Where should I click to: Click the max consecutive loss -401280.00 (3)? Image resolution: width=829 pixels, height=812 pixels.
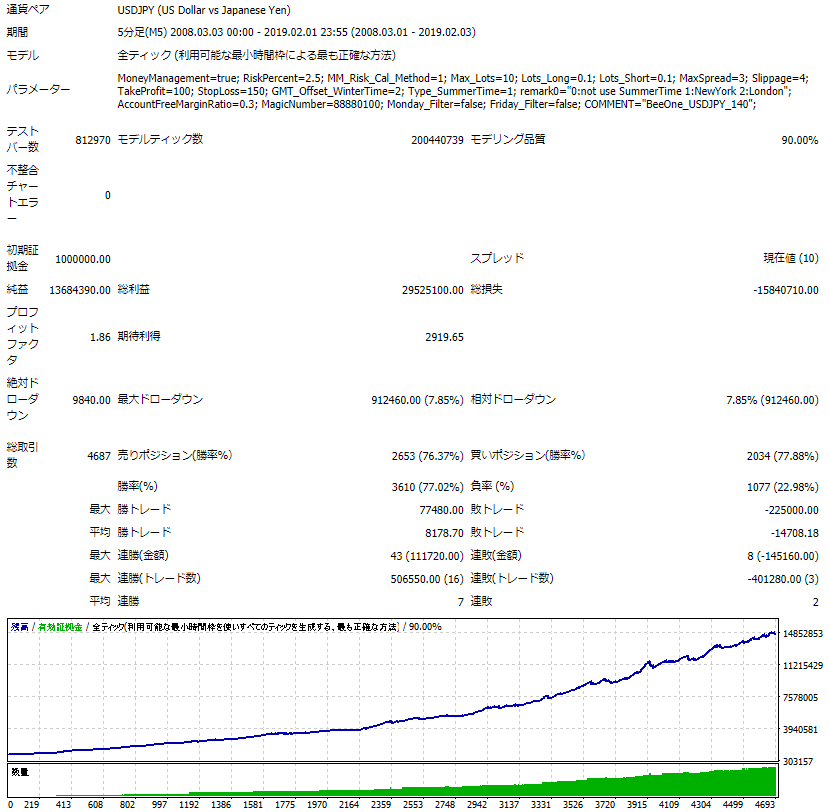(782, 579)
